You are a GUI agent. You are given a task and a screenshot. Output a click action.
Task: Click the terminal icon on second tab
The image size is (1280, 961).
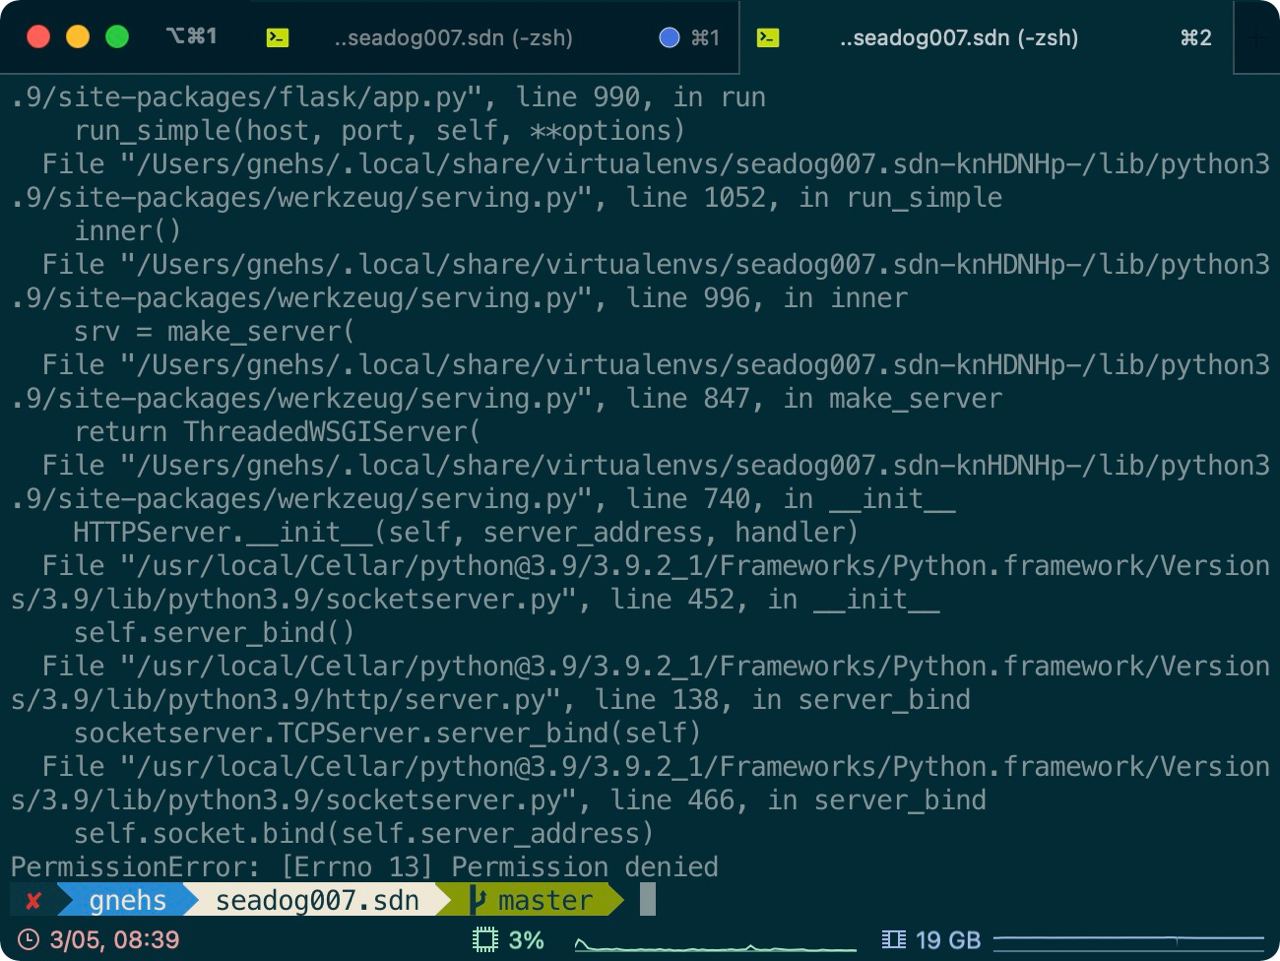(768, 38)
